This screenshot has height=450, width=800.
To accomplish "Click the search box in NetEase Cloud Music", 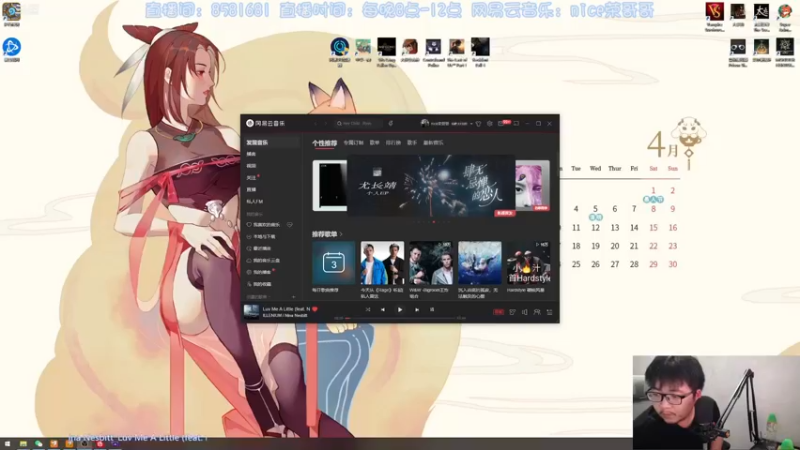I will [x=358, y=123].
